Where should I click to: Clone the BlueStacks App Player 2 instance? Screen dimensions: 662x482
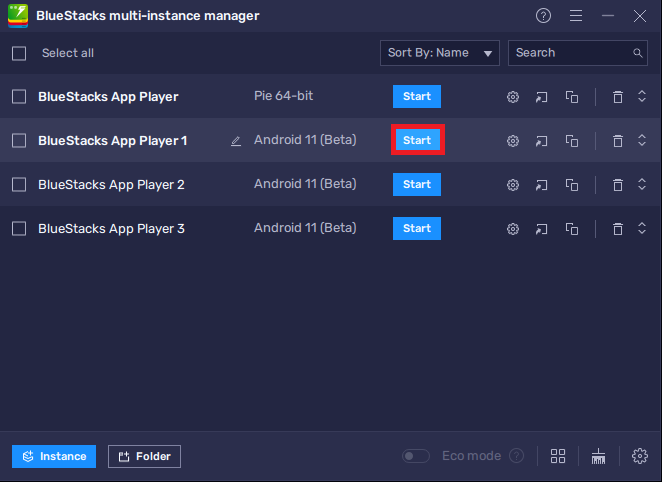[572, 185]
